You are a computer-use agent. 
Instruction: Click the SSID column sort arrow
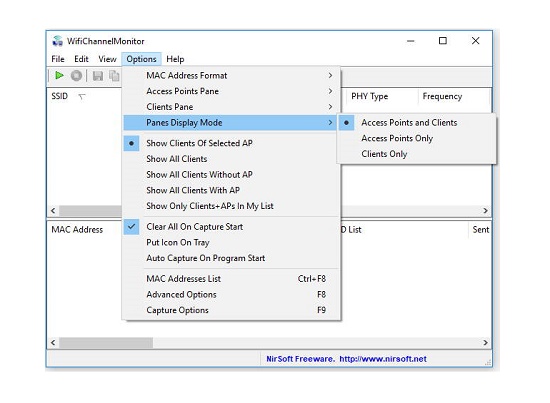[x=82, y=96]
